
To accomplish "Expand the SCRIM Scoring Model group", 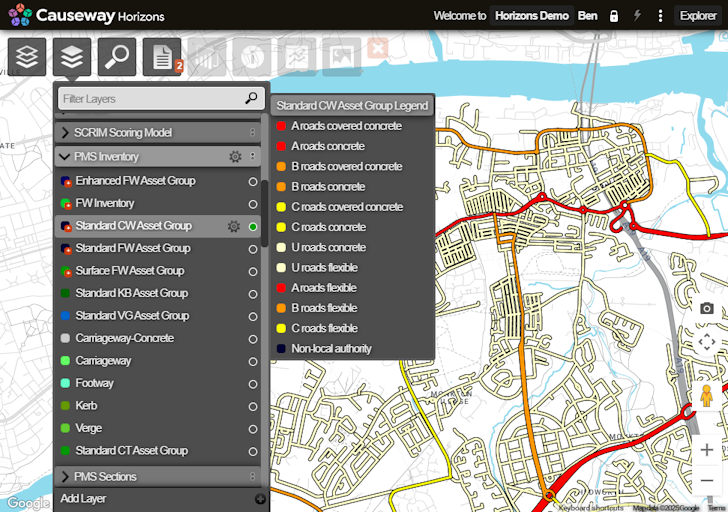I will pyautogui.click(x=66, y=132).
